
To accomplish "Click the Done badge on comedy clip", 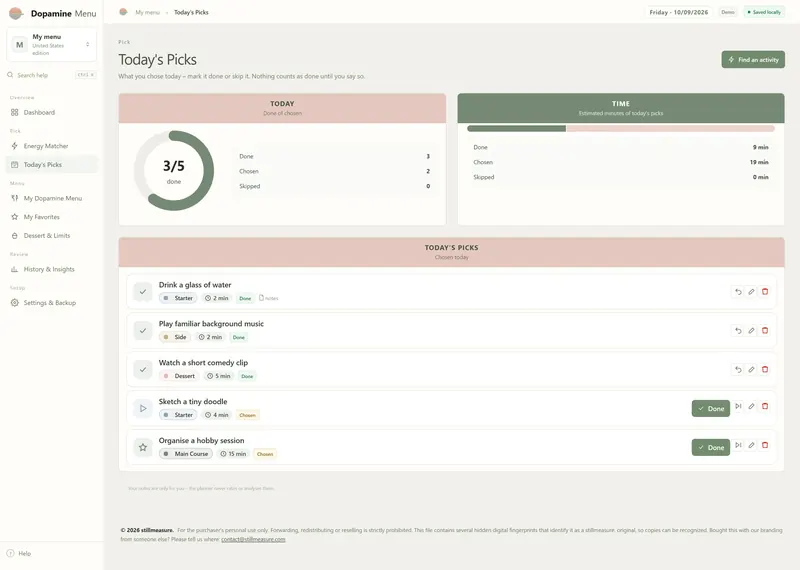I will (247, 376).
